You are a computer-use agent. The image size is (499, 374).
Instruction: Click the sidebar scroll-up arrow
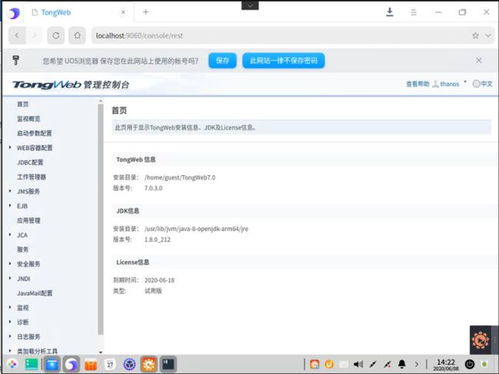pyautogui.click(x=100, y=101)
